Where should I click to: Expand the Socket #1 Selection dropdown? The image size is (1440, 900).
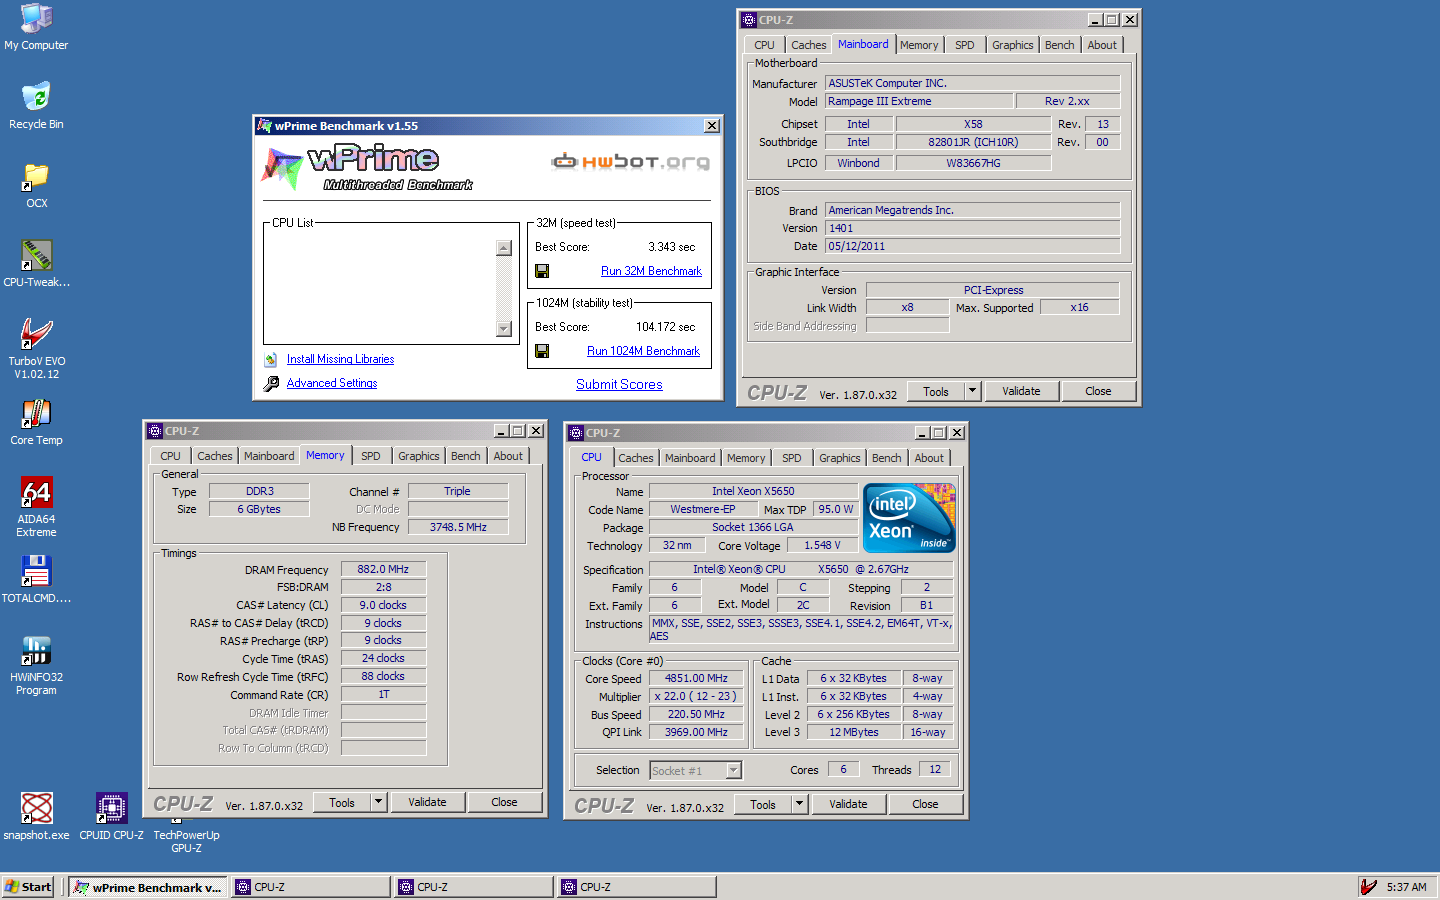[x=734, y=770]
